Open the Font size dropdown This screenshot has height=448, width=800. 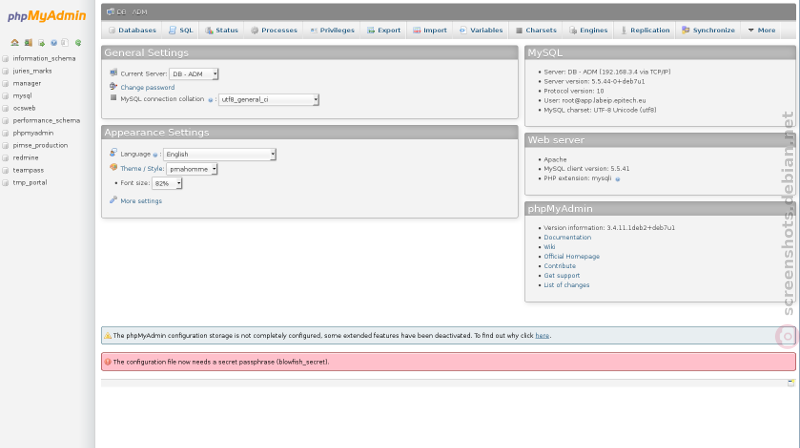point(167,183)
